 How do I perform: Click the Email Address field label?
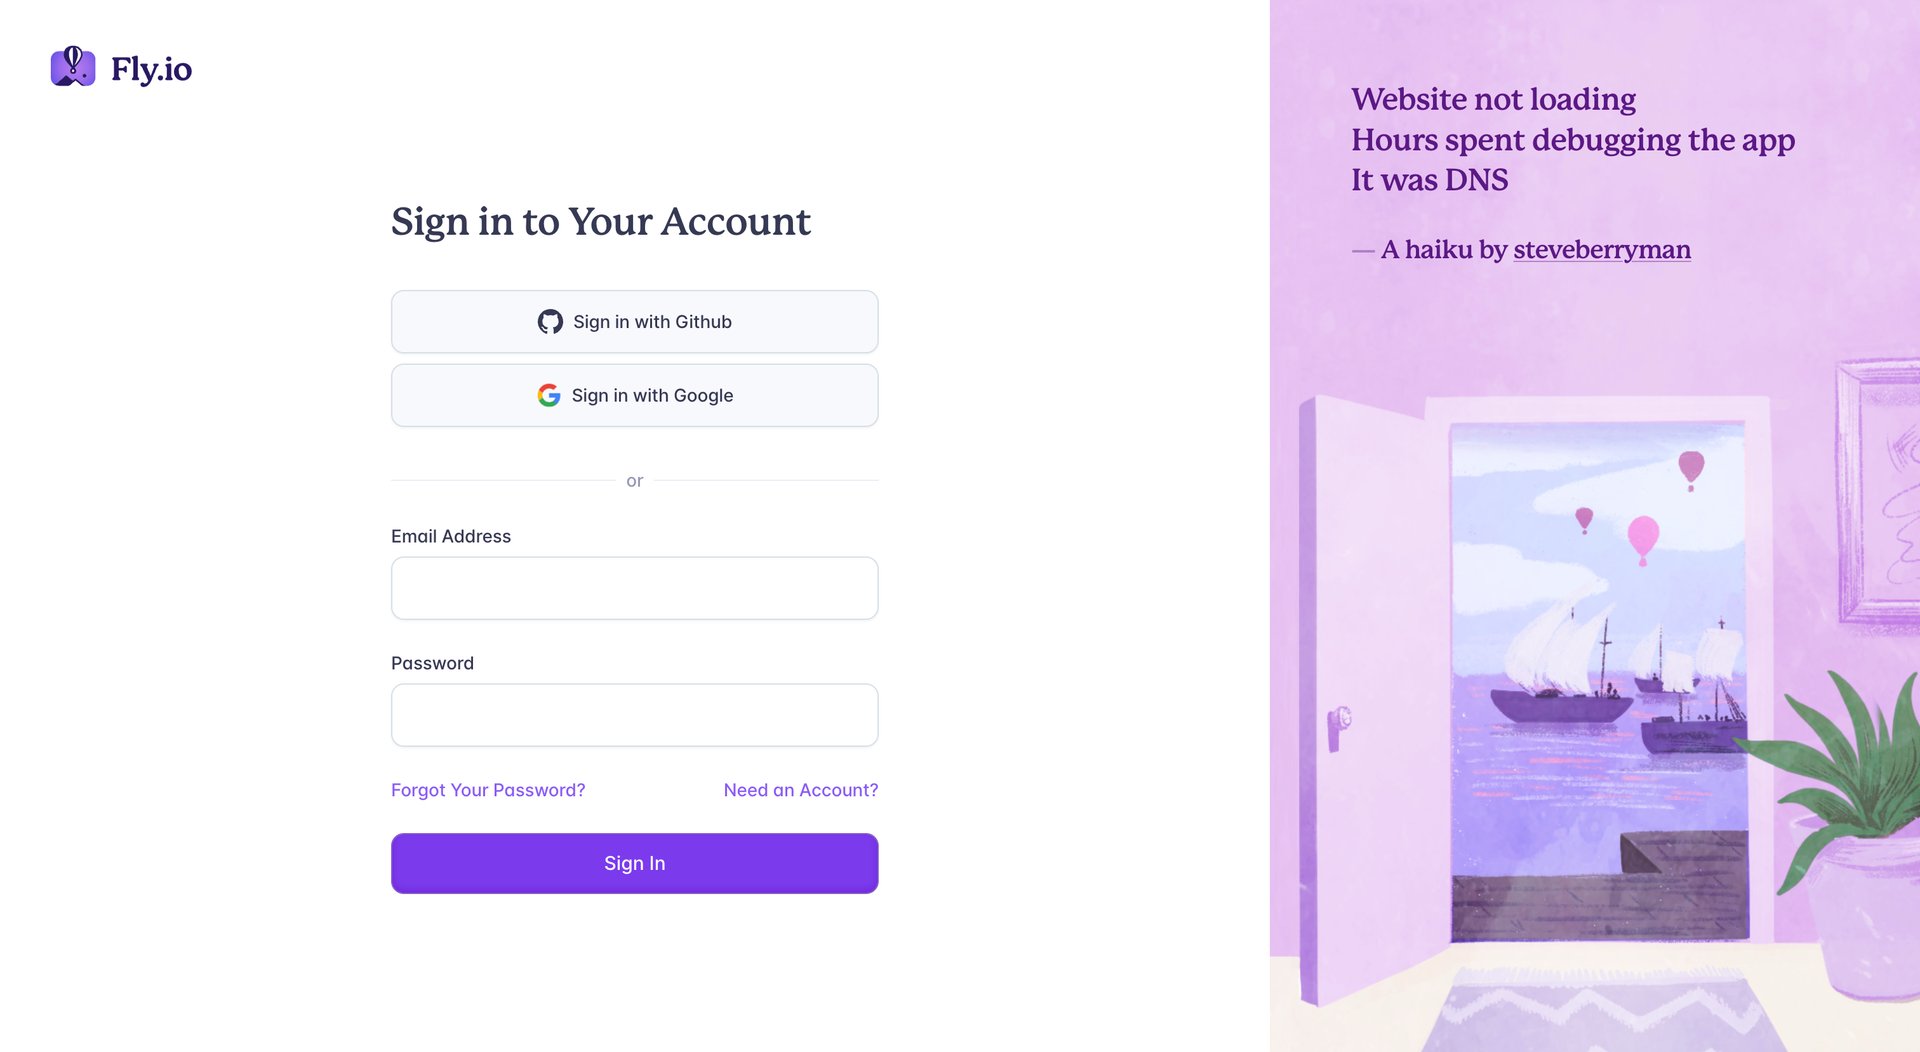click(450, 536)
